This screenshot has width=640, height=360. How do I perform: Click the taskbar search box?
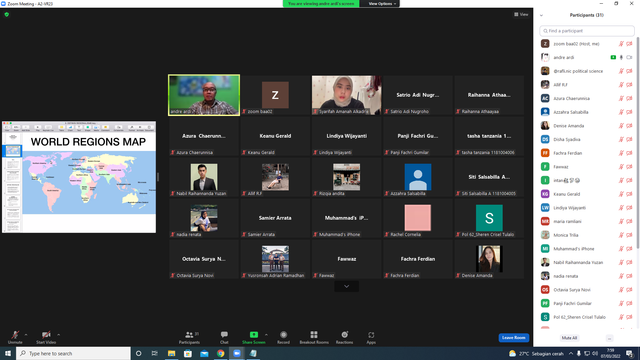click(73, 353)
